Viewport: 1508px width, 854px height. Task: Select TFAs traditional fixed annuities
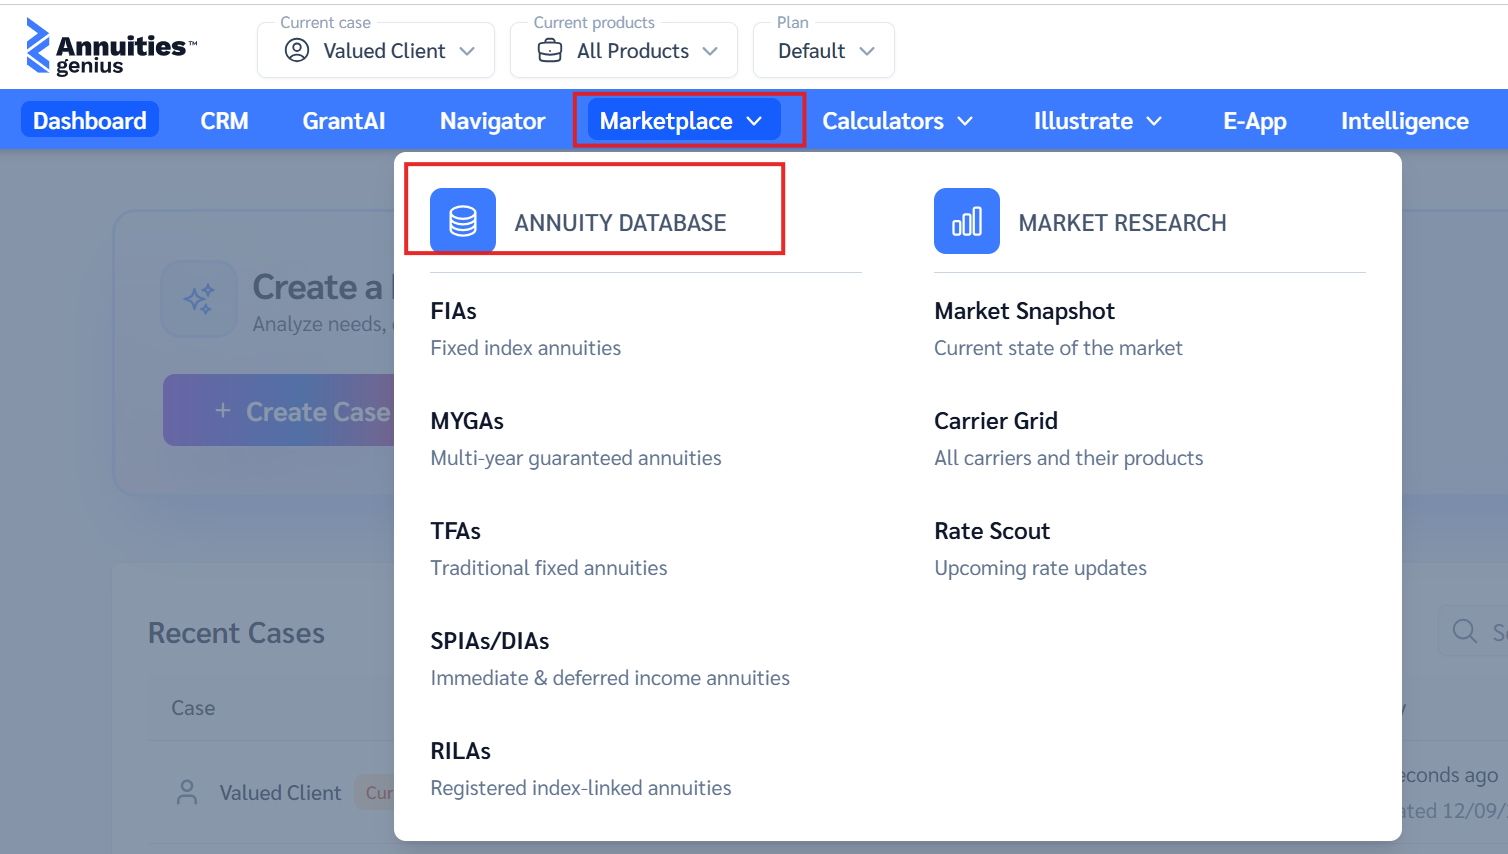(x=549, y=549)
